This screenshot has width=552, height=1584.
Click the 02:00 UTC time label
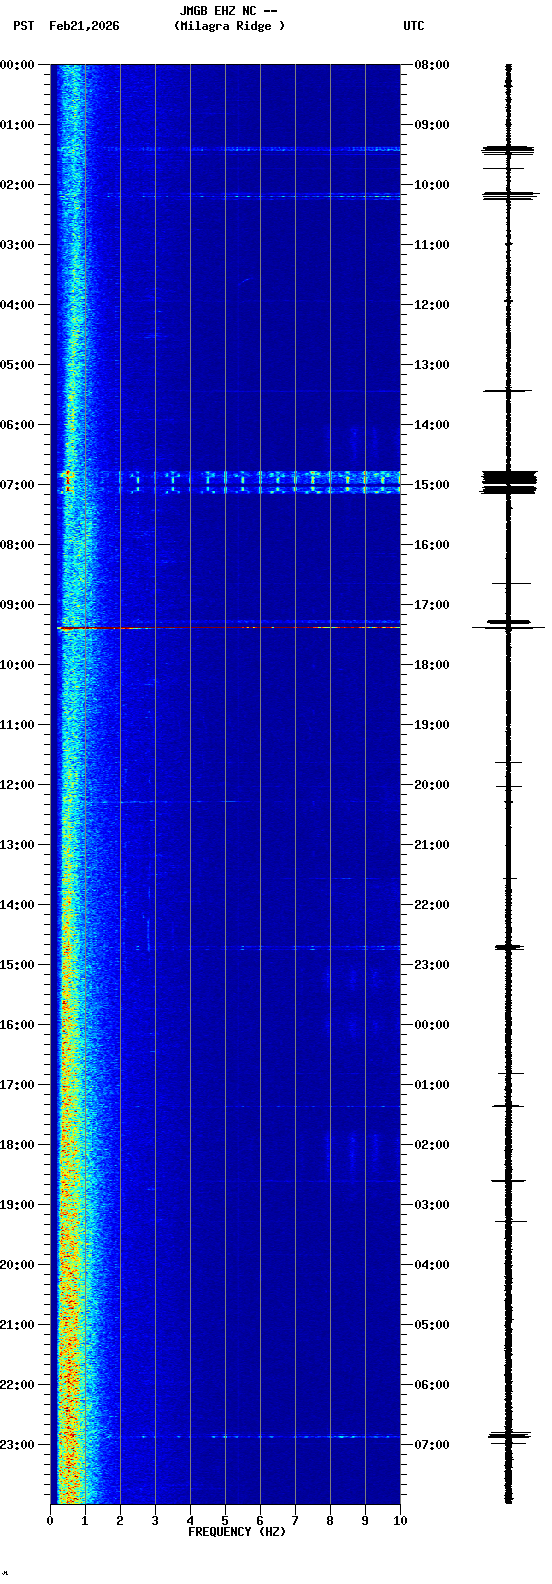pyautogui.click(x=432, y=1145)
